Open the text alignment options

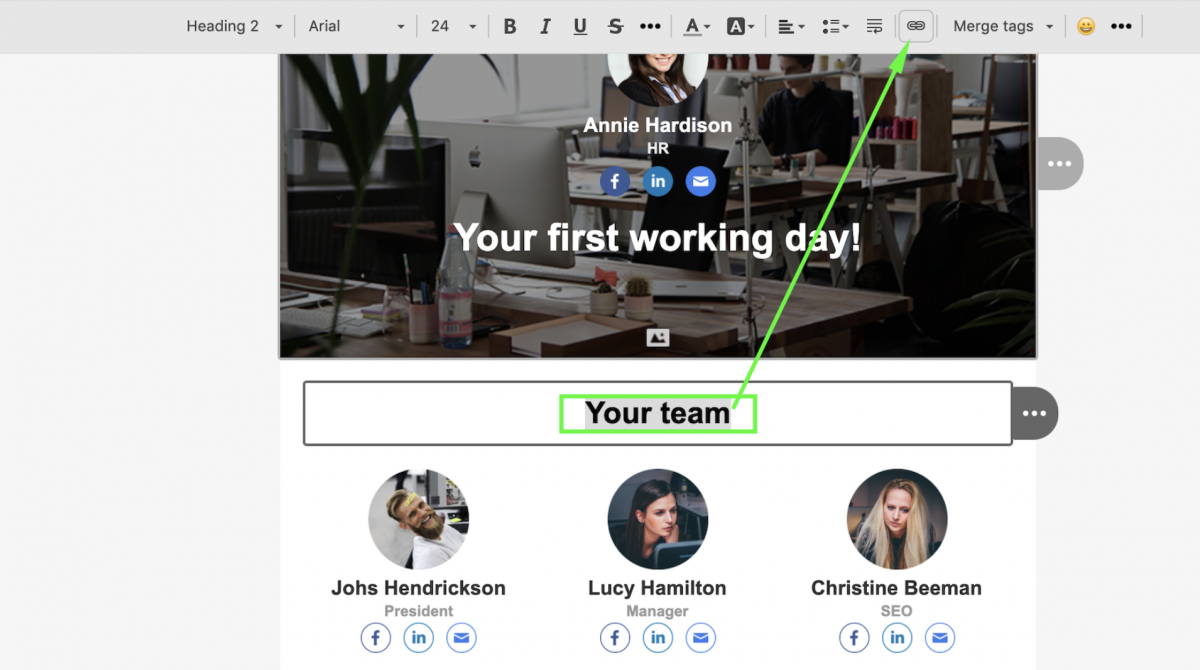pyautogui.click(x=791, y=27)
